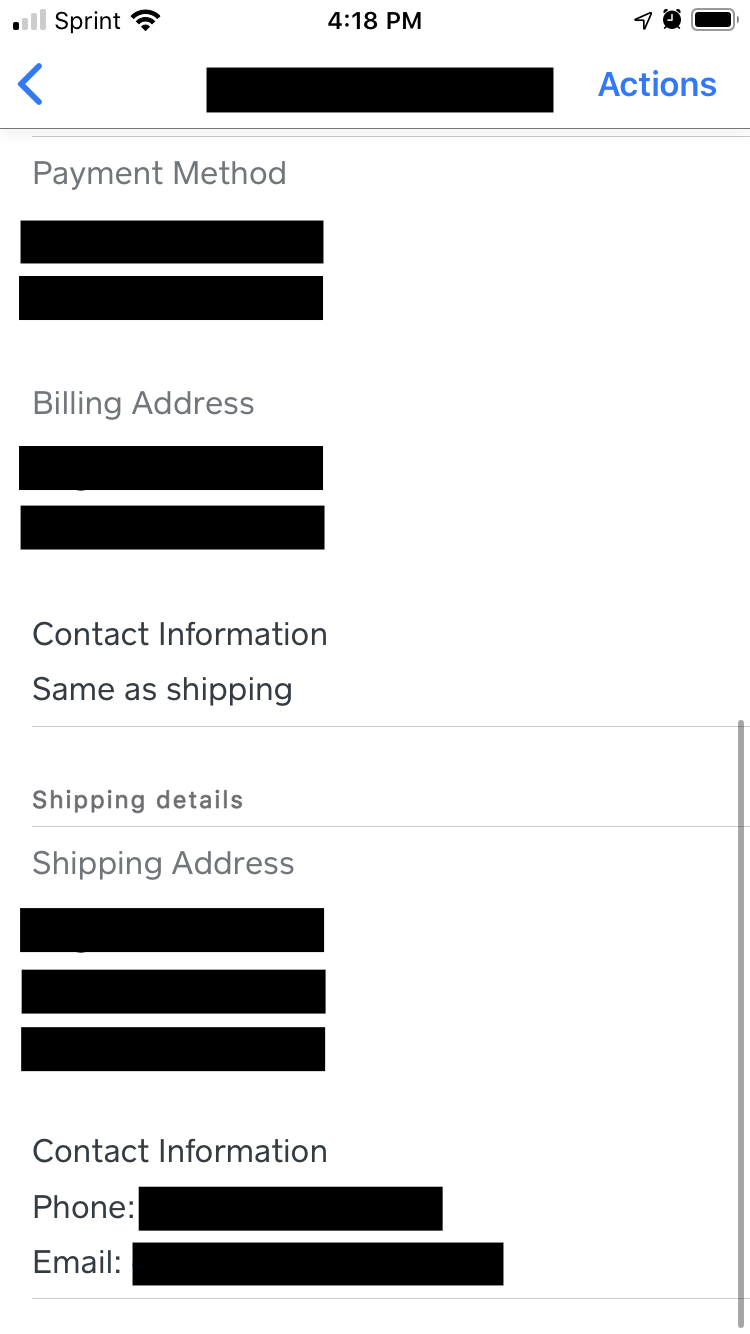This screenshot has height=1334, width=750.
Task: Tap the location services arrow icon
Action: click(643, 21)
